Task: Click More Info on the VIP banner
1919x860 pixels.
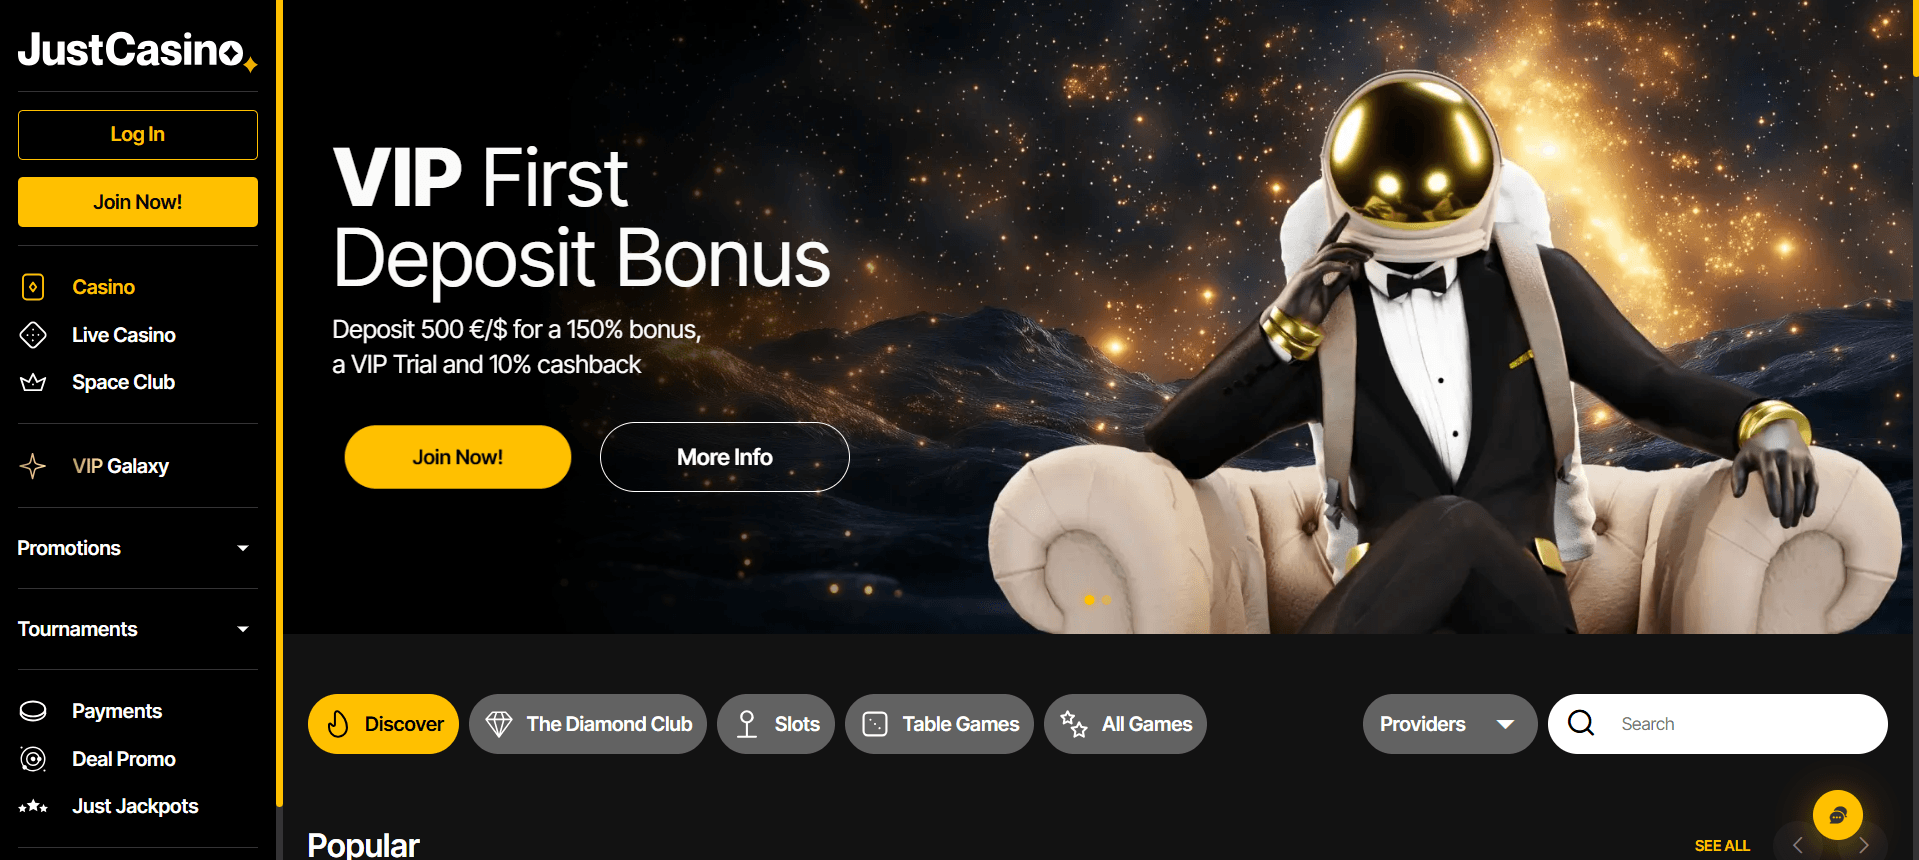Action: [x=725, y=457]
